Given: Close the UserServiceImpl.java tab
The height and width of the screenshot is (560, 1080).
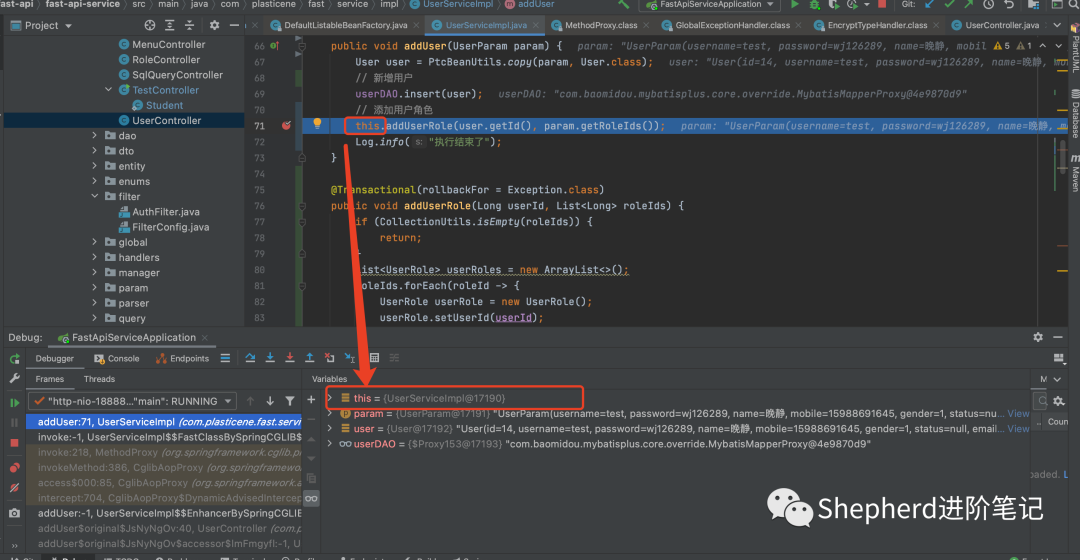Looking at the screenshot, I should click(537, 25).
